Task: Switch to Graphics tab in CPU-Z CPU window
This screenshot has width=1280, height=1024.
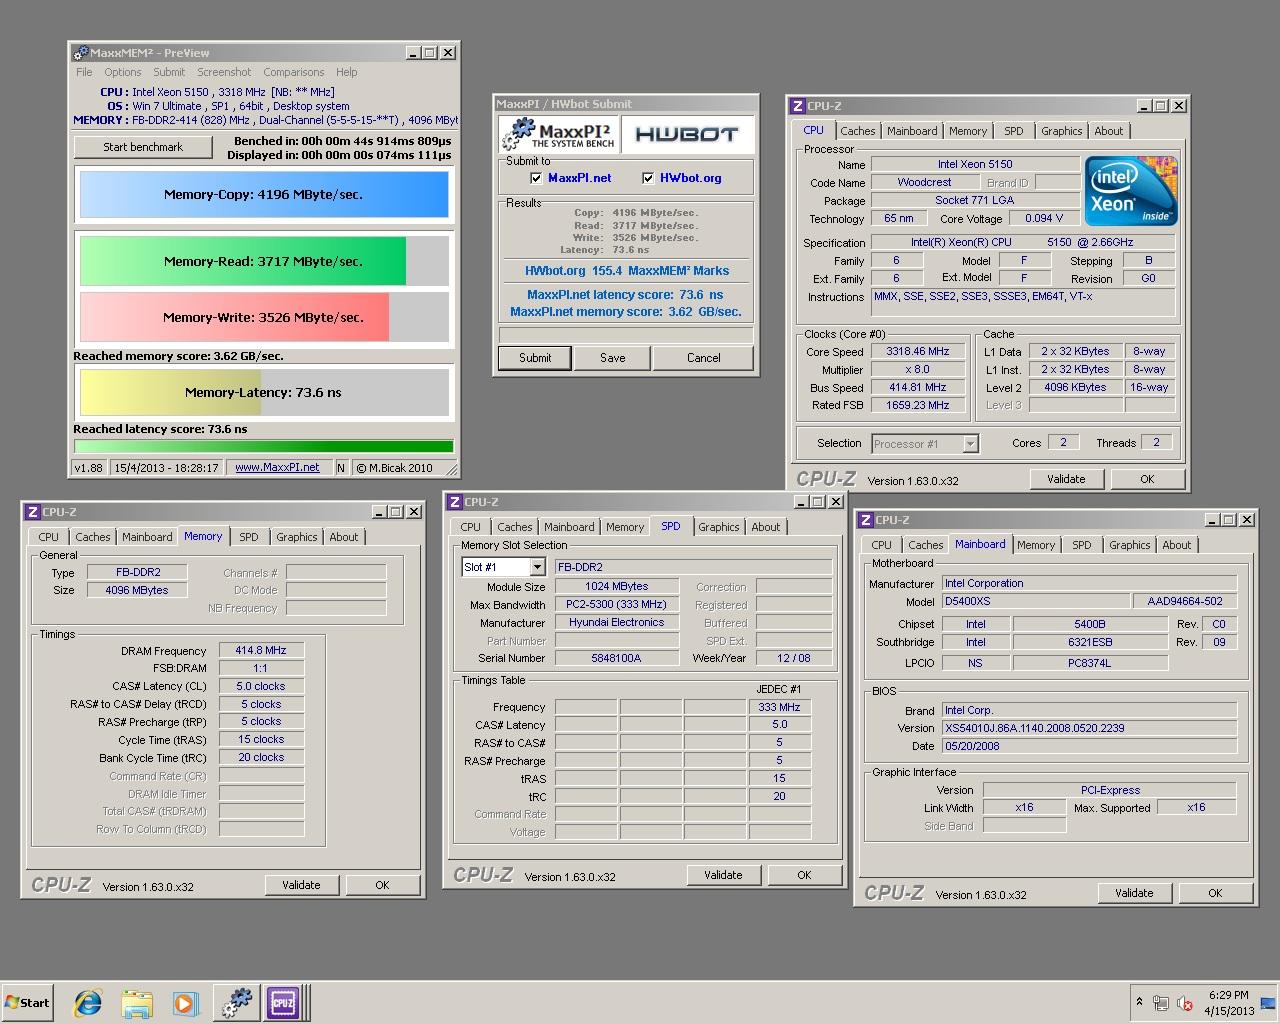Action: coord(1061,131)
